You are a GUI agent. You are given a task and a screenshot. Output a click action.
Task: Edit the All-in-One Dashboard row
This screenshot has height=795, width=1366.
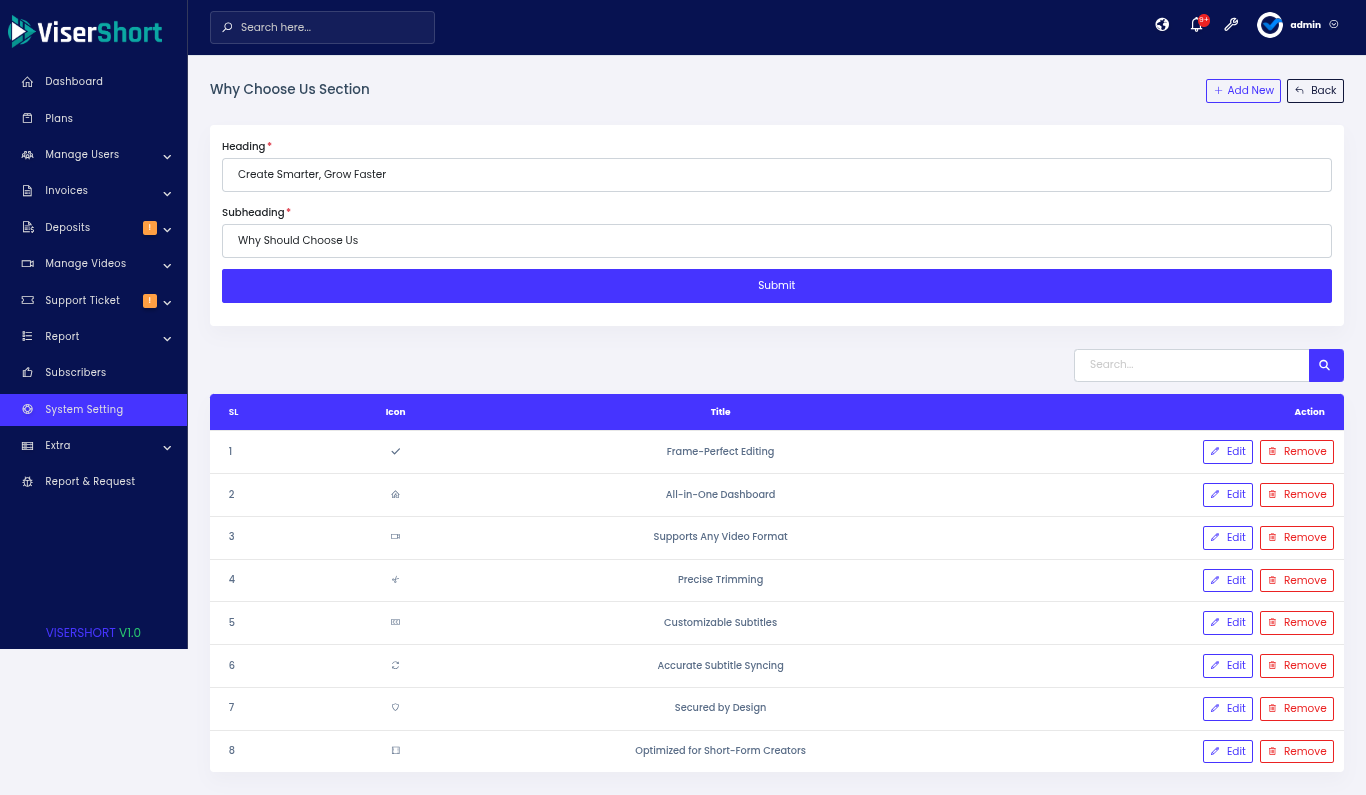tap(1228, 494)
